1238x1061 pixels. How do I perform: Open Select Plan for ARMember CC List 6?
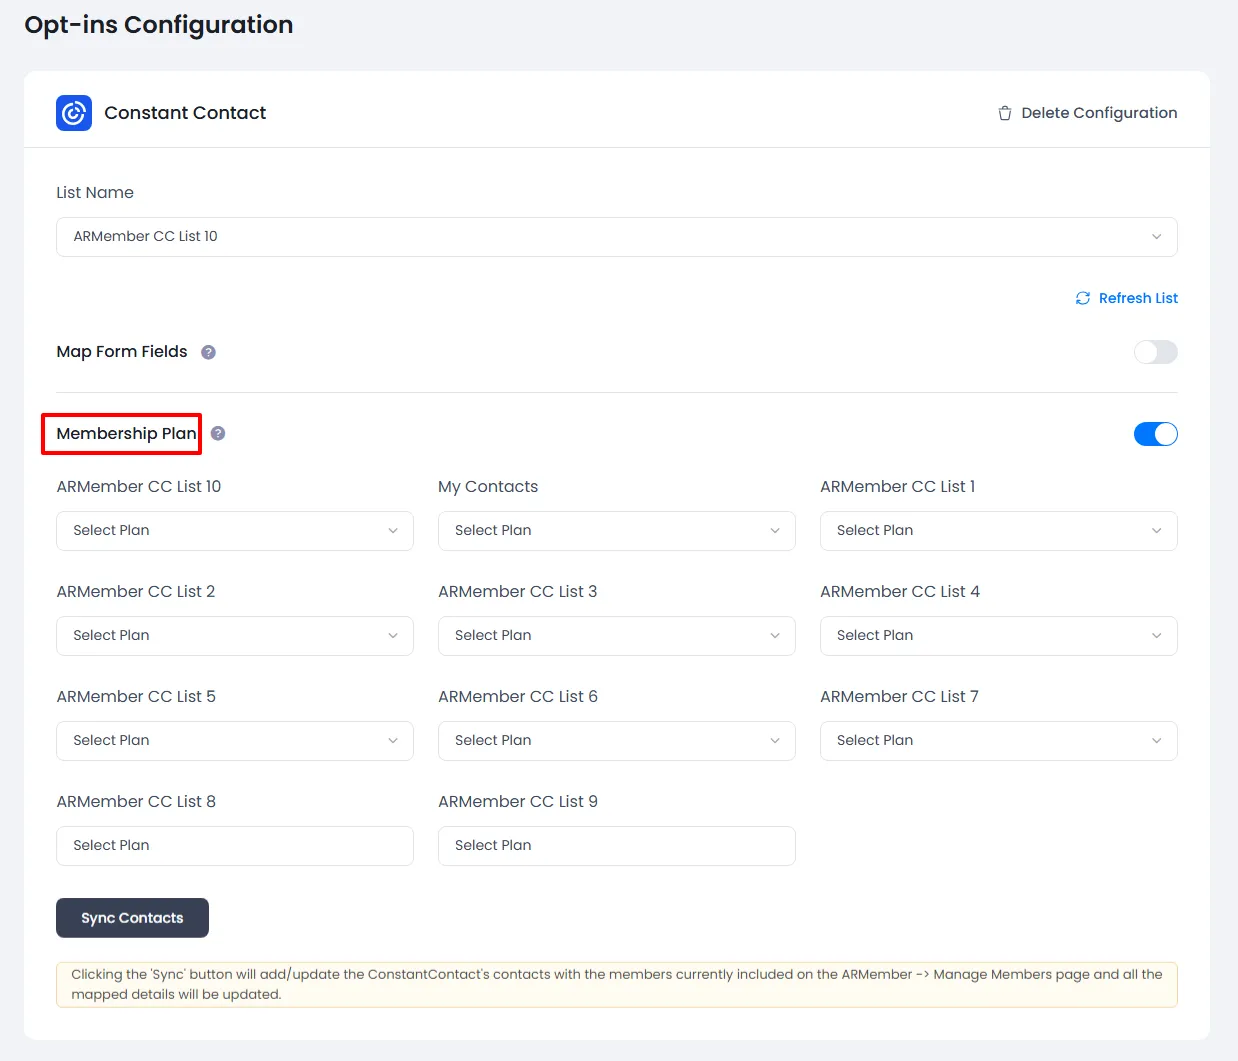click(616, 741)
